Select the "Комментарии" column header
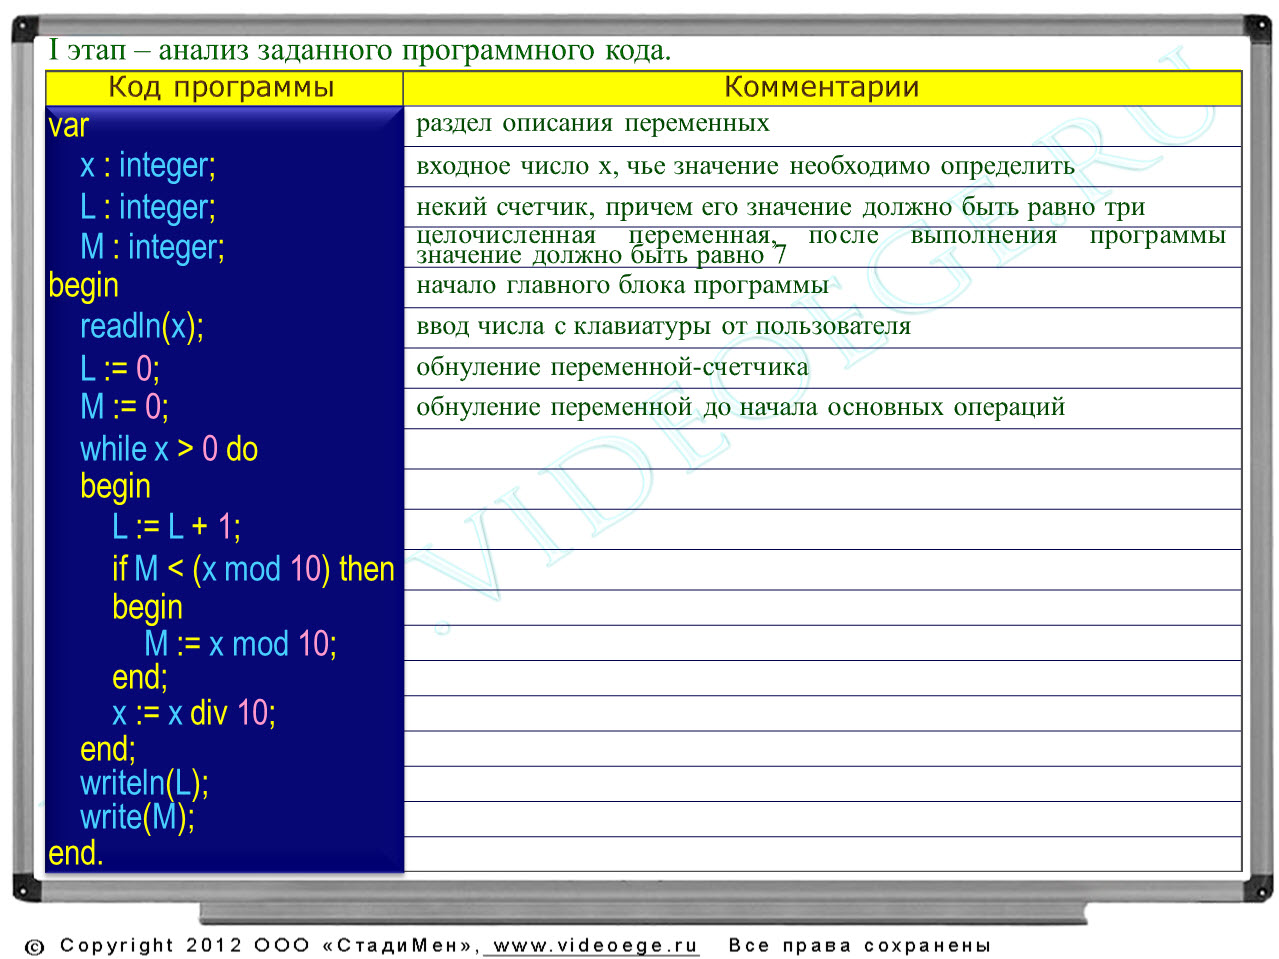Image resolution: width=1279 pixels, height=959 pixels. [822, 87]
